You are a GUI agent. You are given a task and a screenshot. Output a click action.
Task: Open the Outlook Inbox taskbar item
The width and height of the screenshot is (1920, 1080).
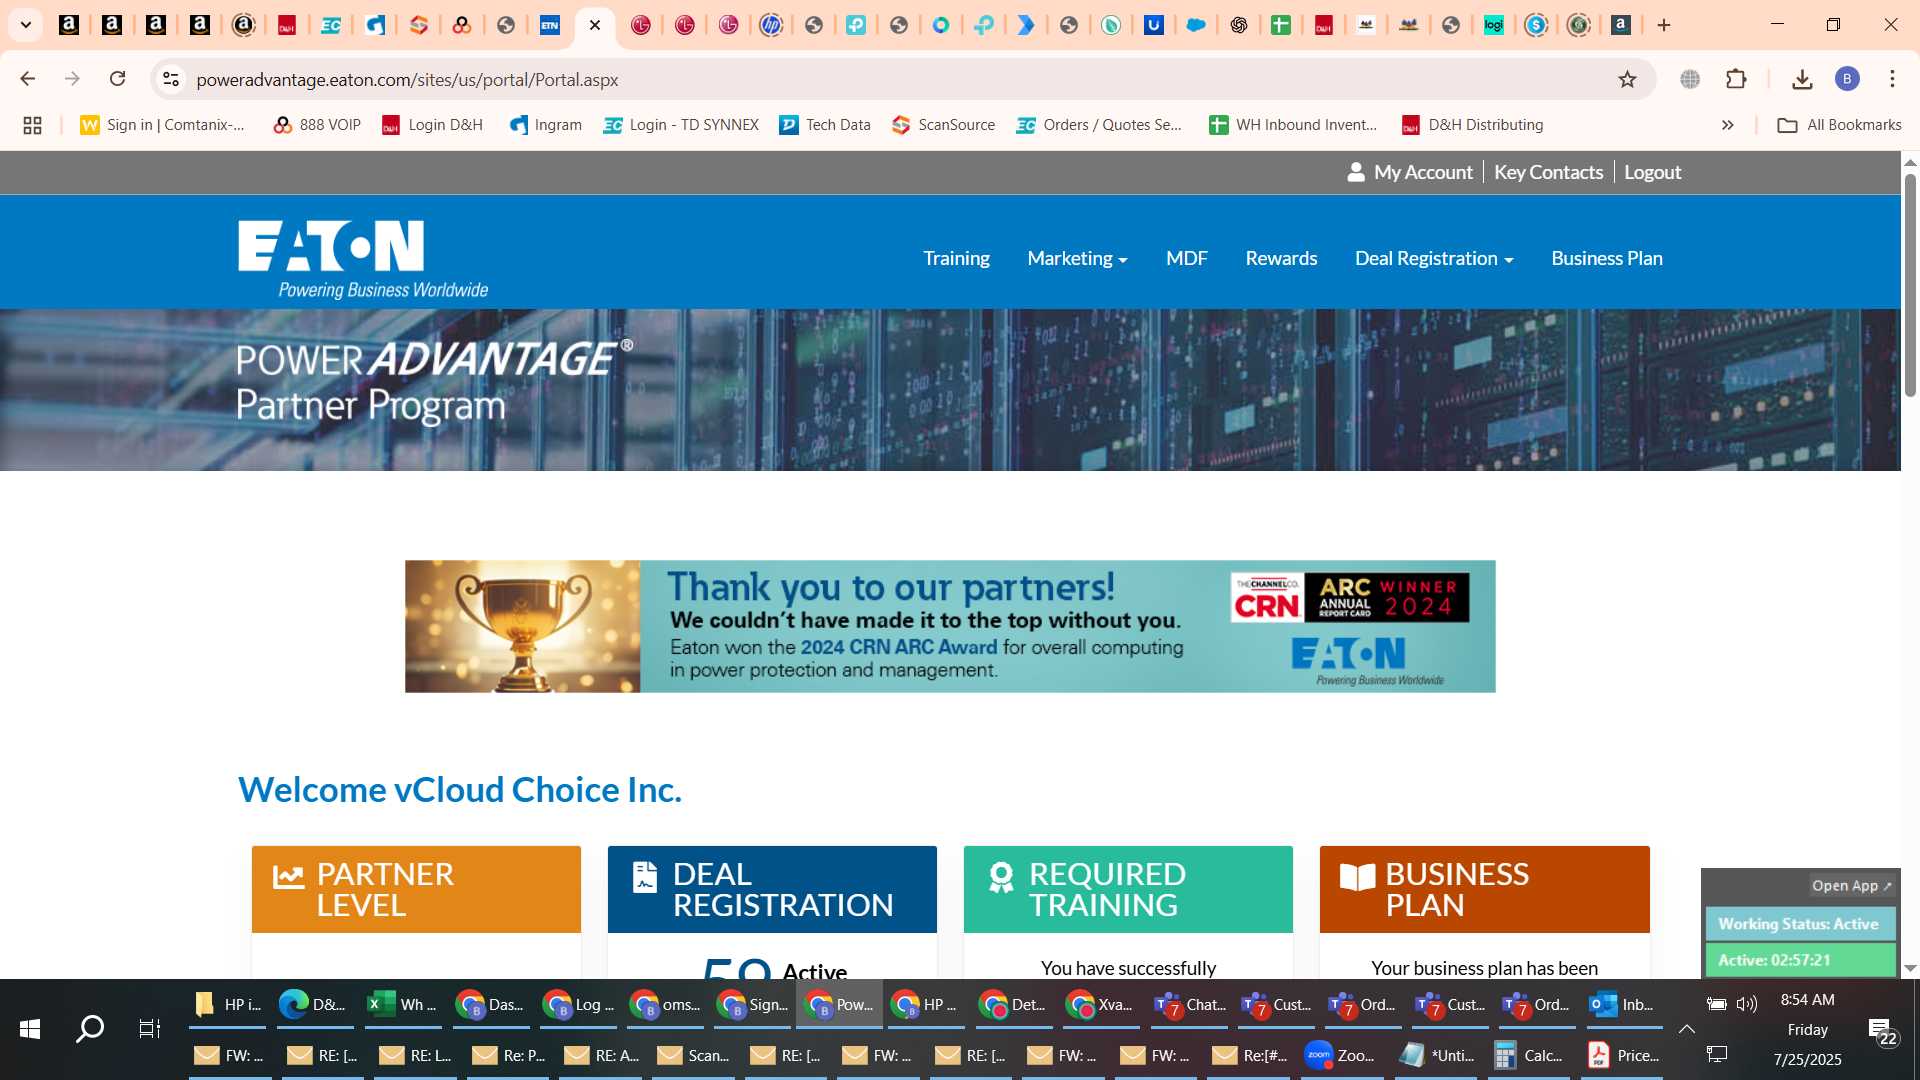[1623, 1004]
